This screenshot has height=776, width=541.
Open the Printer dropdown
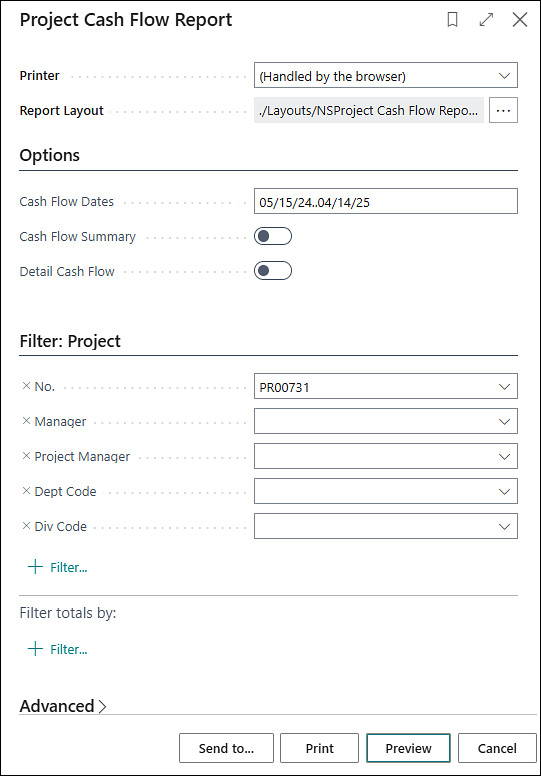(386, 75)
